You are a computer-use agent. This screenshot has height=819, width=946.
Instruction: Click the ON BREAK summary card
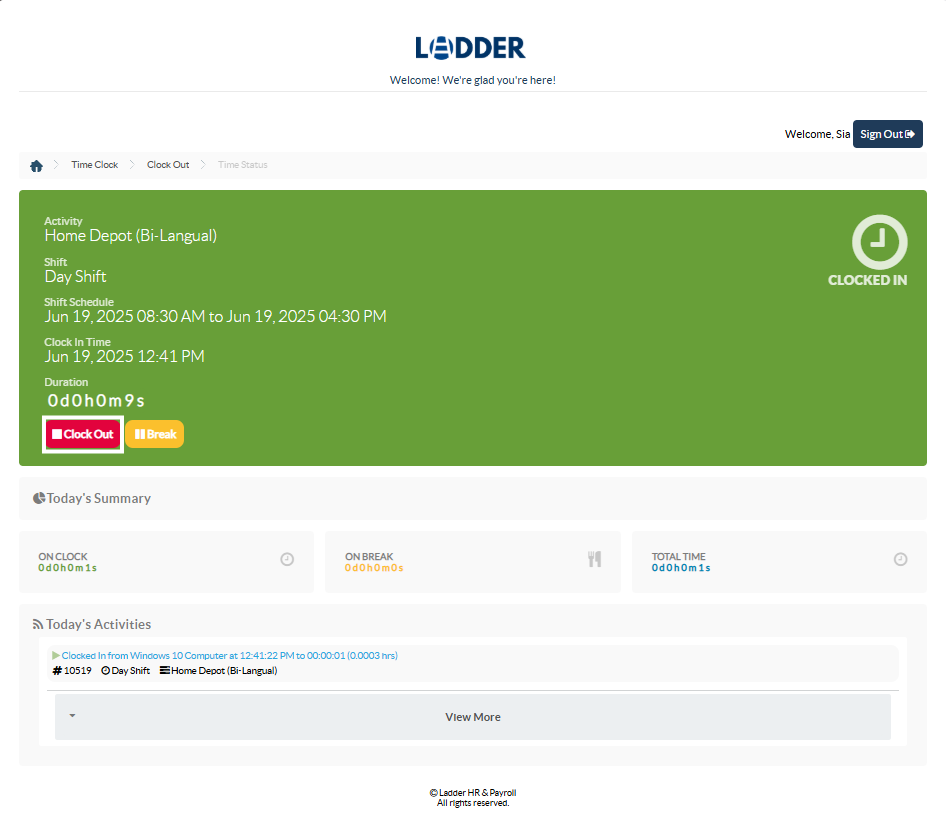click(473, 562)
